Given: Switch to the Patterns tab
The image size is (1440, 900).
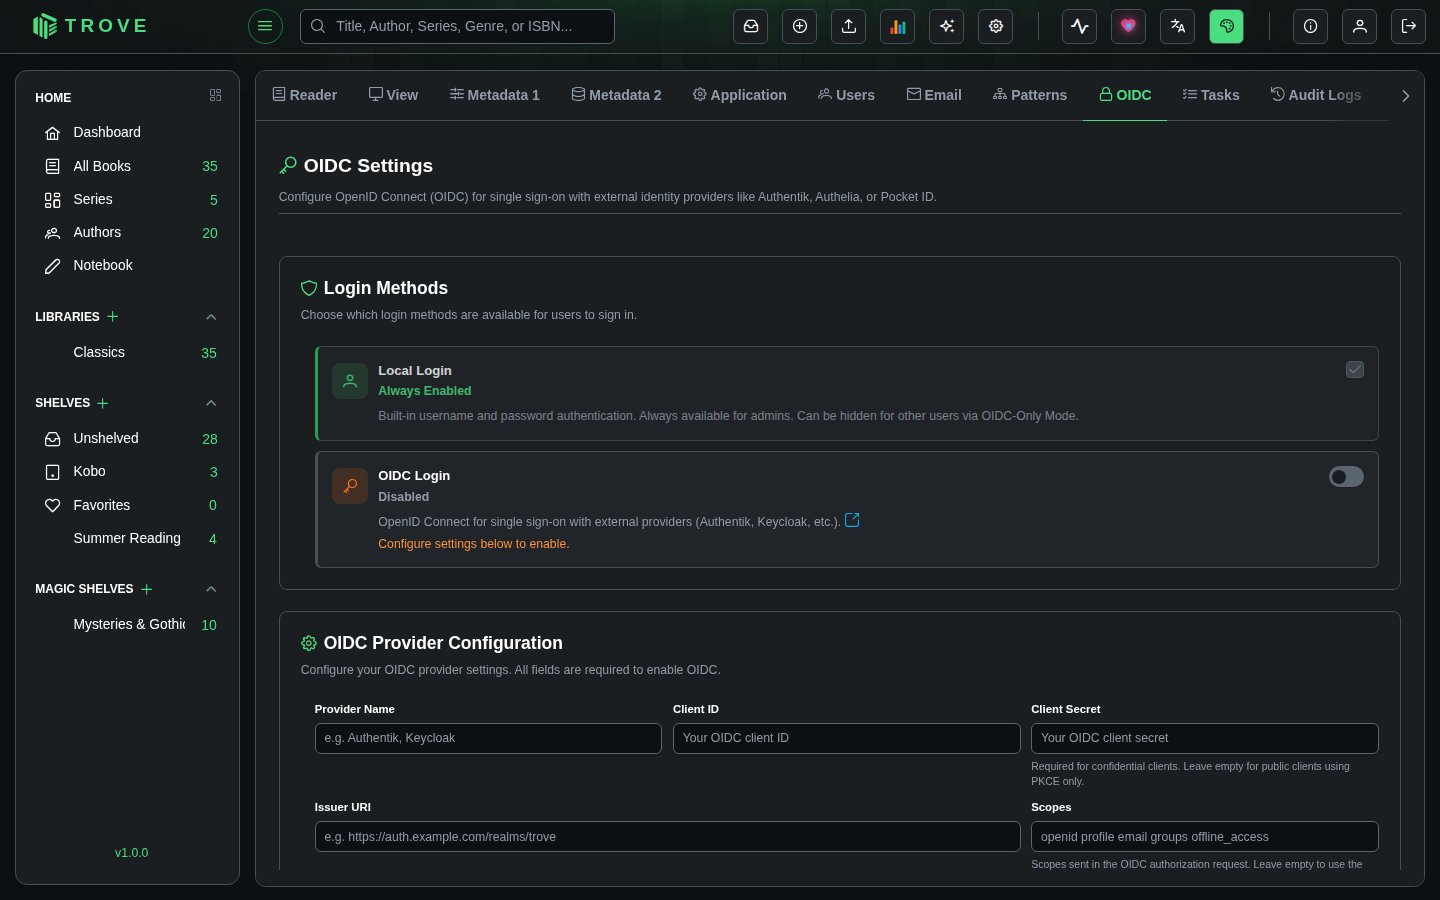Looking at the screenshot, I should (x=1030, y=95).
